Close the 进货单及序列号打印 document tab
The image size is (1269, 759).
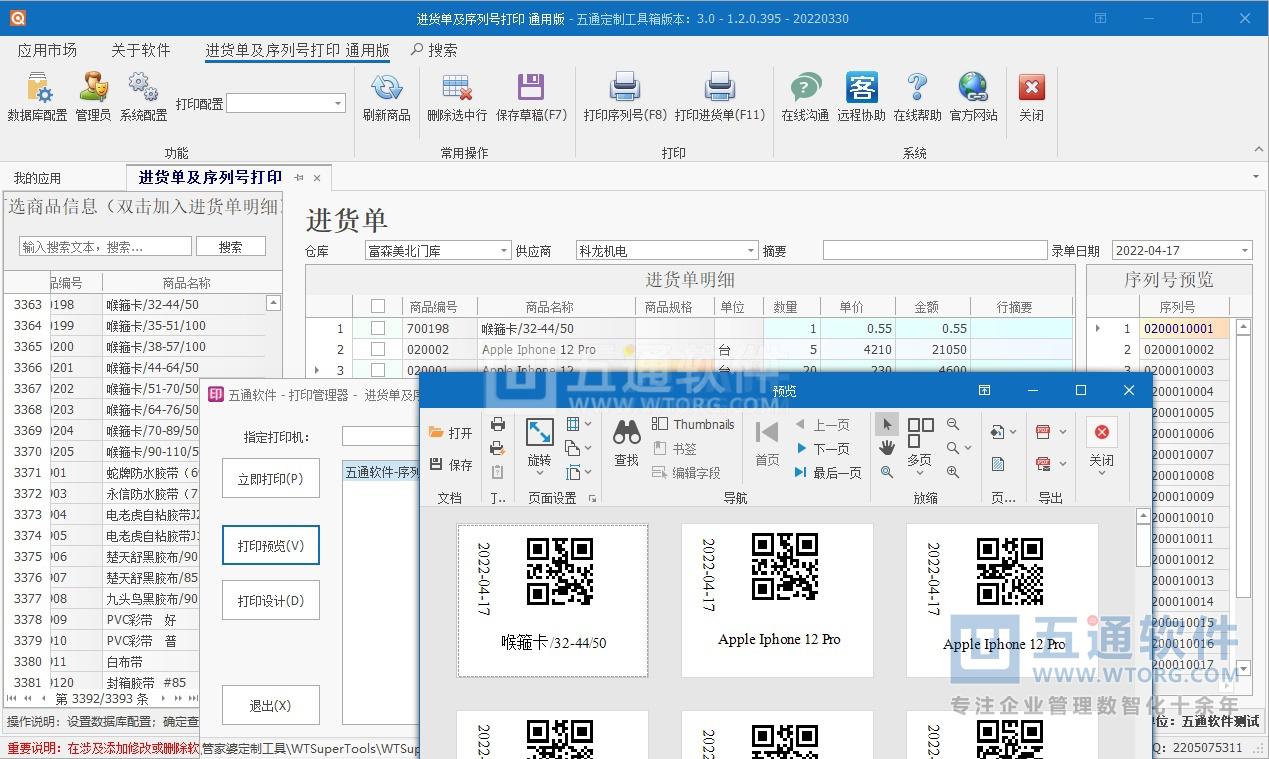point(317,178)
